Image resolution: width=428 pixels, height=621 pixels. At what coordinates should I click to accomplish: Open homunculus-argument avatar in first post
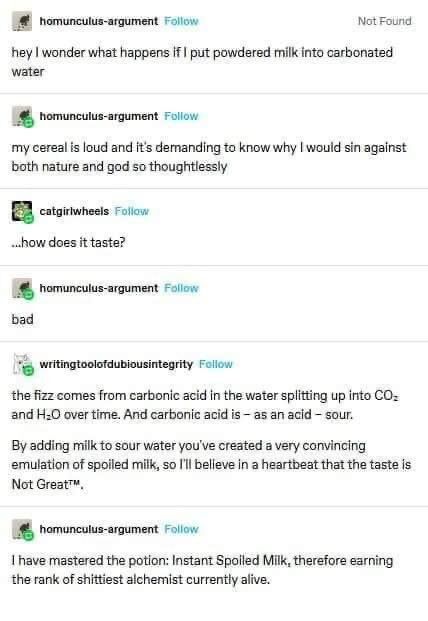[x=22, y=21]
